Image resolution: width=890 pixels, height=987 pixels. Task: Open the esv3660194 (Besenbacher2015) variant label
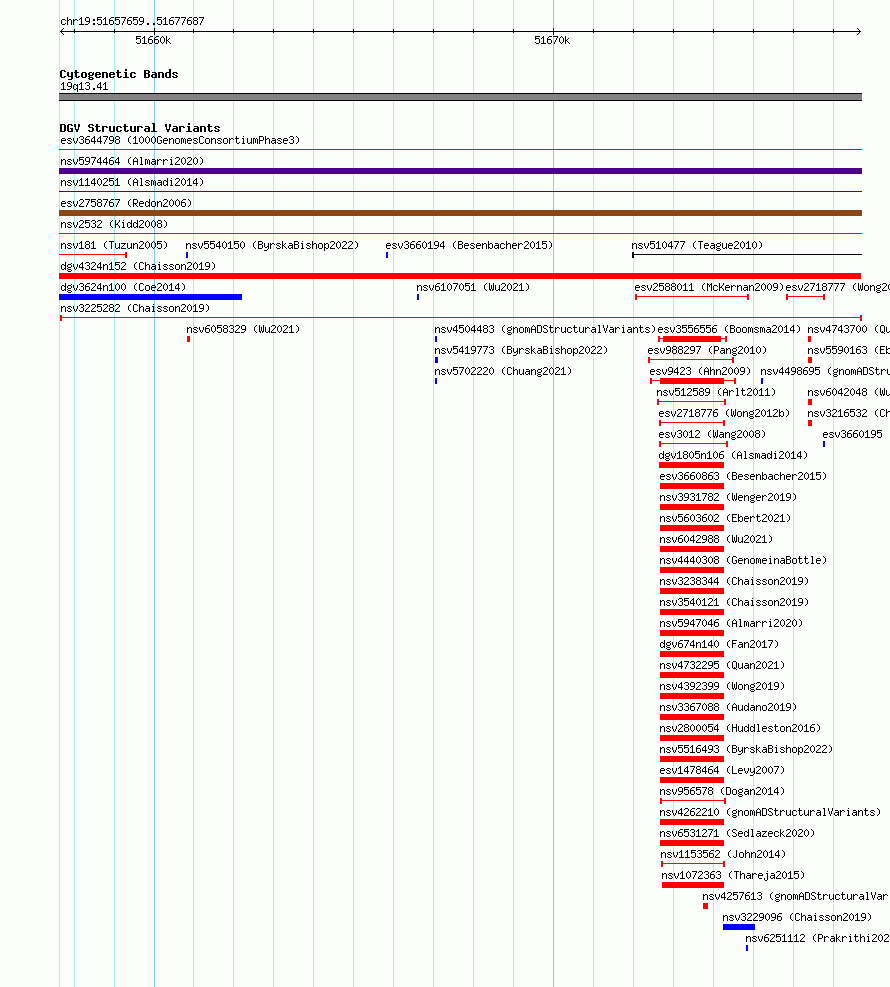(469, 245)
